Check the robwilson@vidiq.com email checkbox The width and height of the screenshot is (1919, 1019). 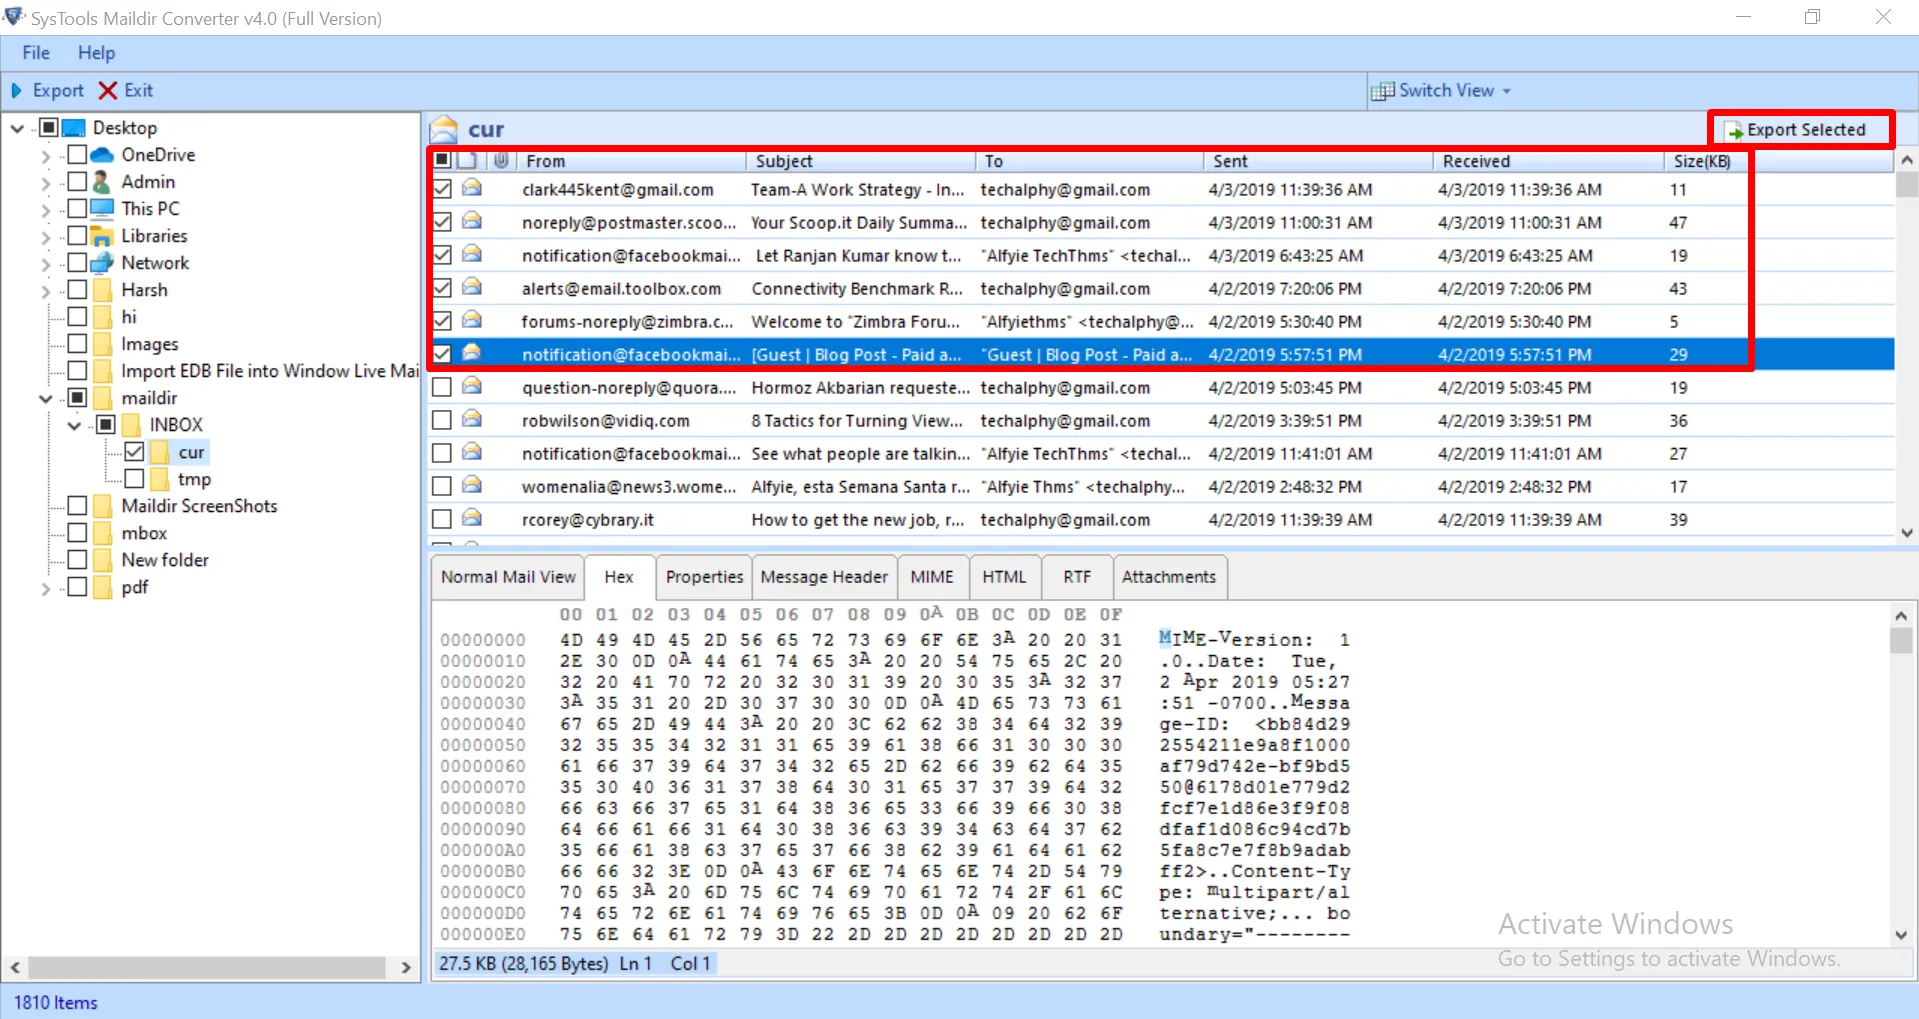[442, 420]
